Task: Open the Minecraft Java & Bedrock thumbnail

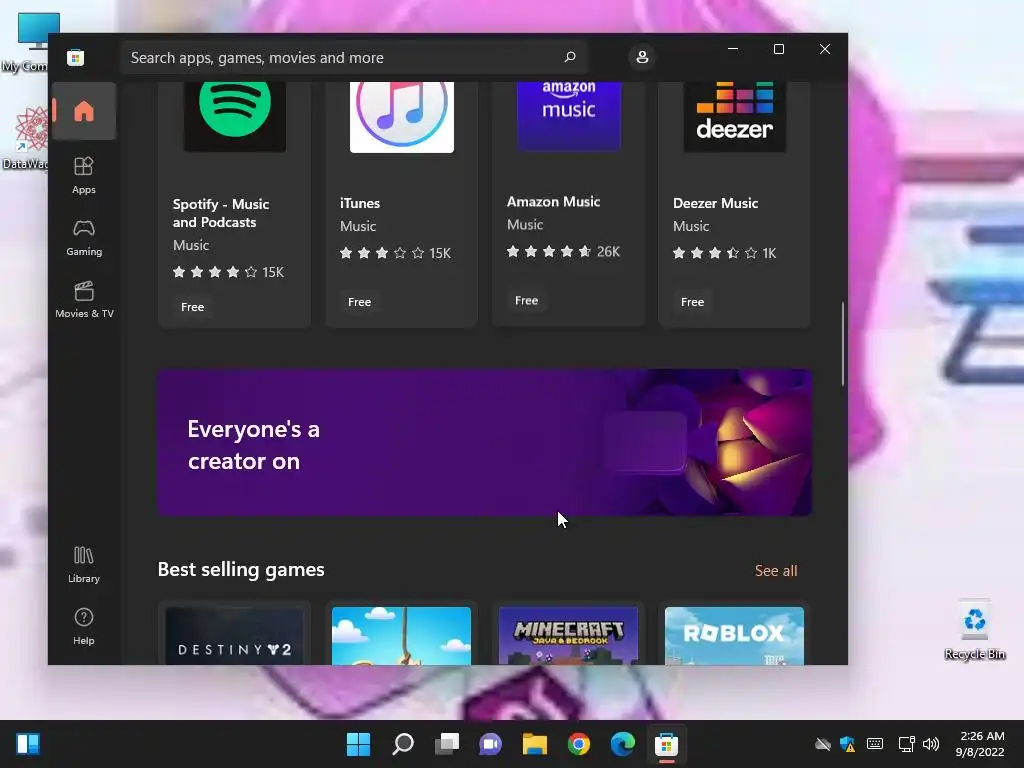Action: [x=568, y=636]
